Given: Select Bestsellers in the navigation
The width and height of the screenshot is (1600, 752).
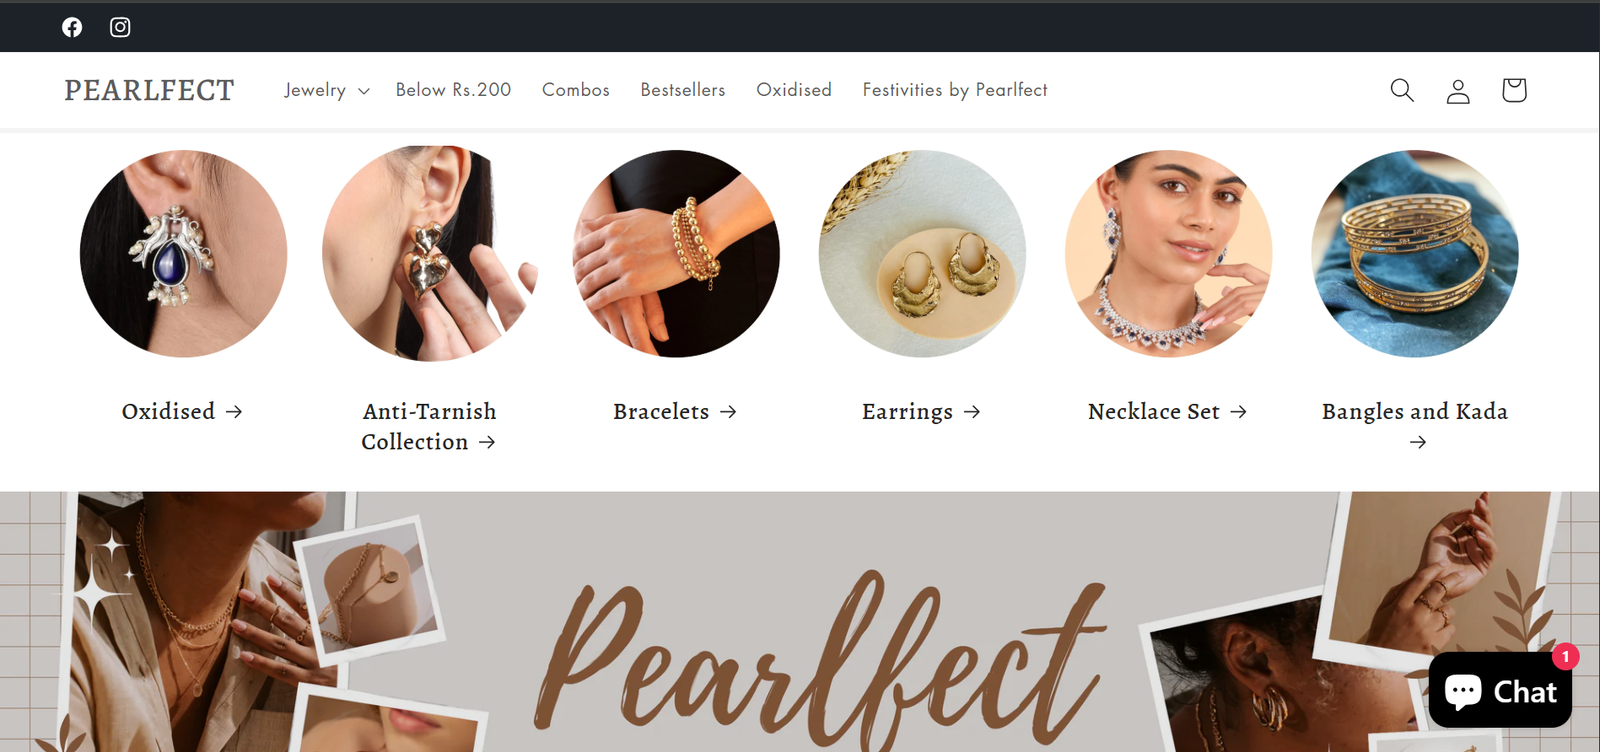Looking at the screenshot, I should pos(683,90).
